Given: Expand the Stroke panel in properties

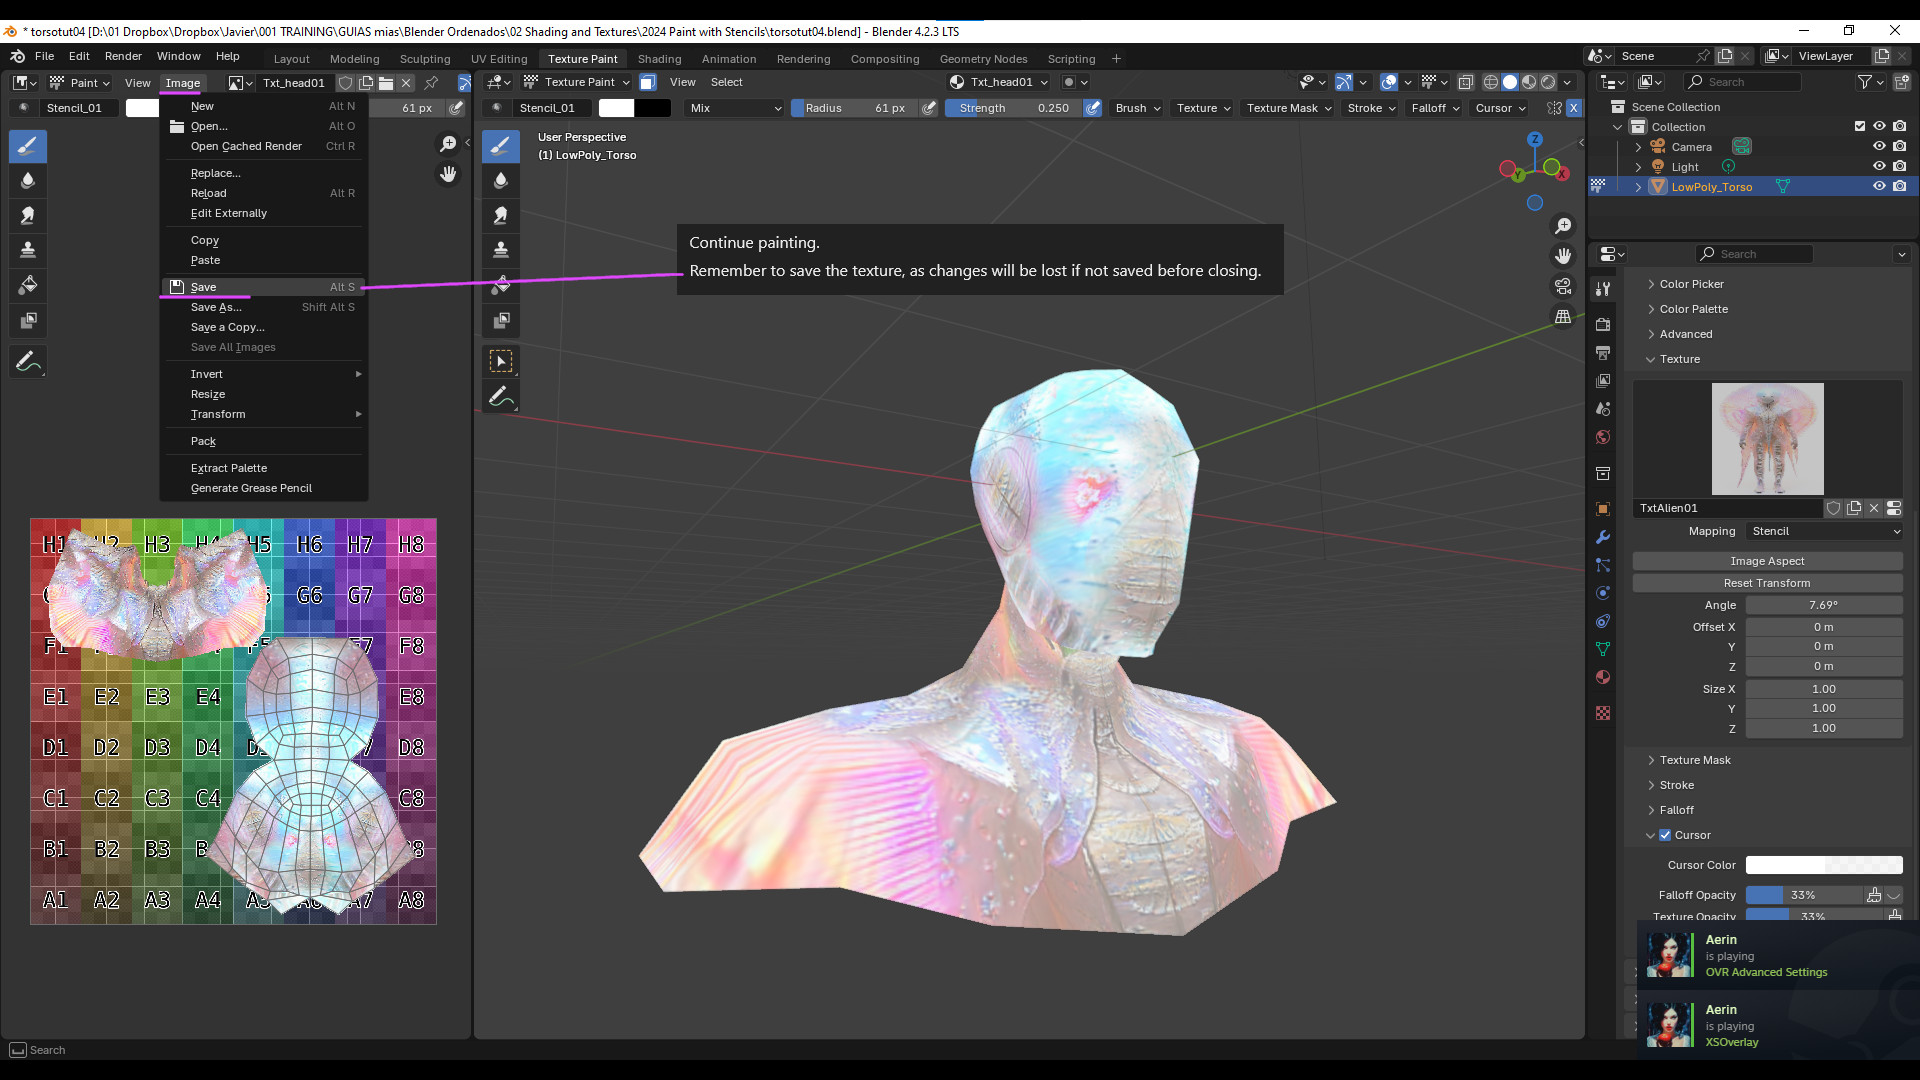Looking at the screenshot, I should coord(1676,785).
